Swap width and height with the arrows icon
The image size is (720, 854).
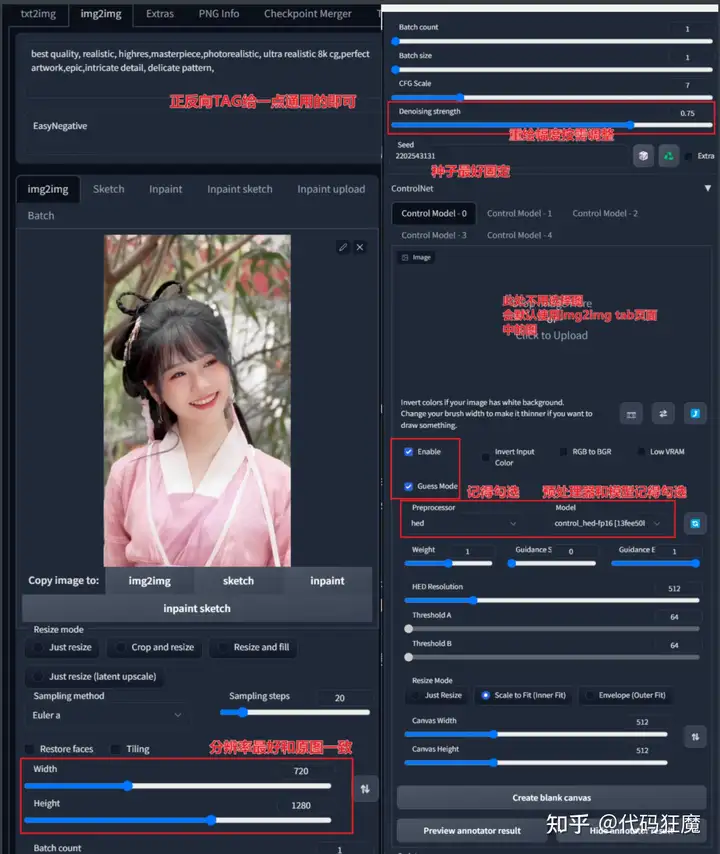[x=365, y=788]
